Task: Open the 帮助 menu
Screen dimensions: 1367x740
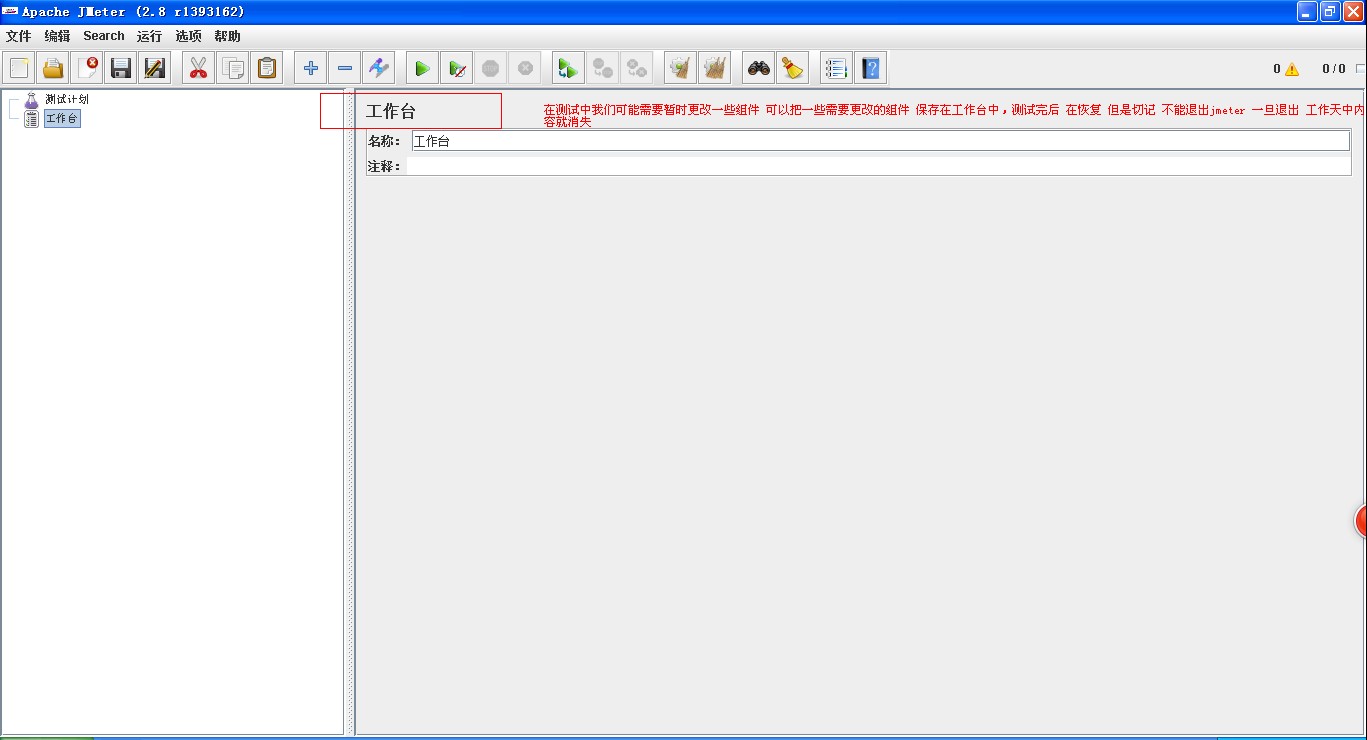Action: click(x=227, y=36)
